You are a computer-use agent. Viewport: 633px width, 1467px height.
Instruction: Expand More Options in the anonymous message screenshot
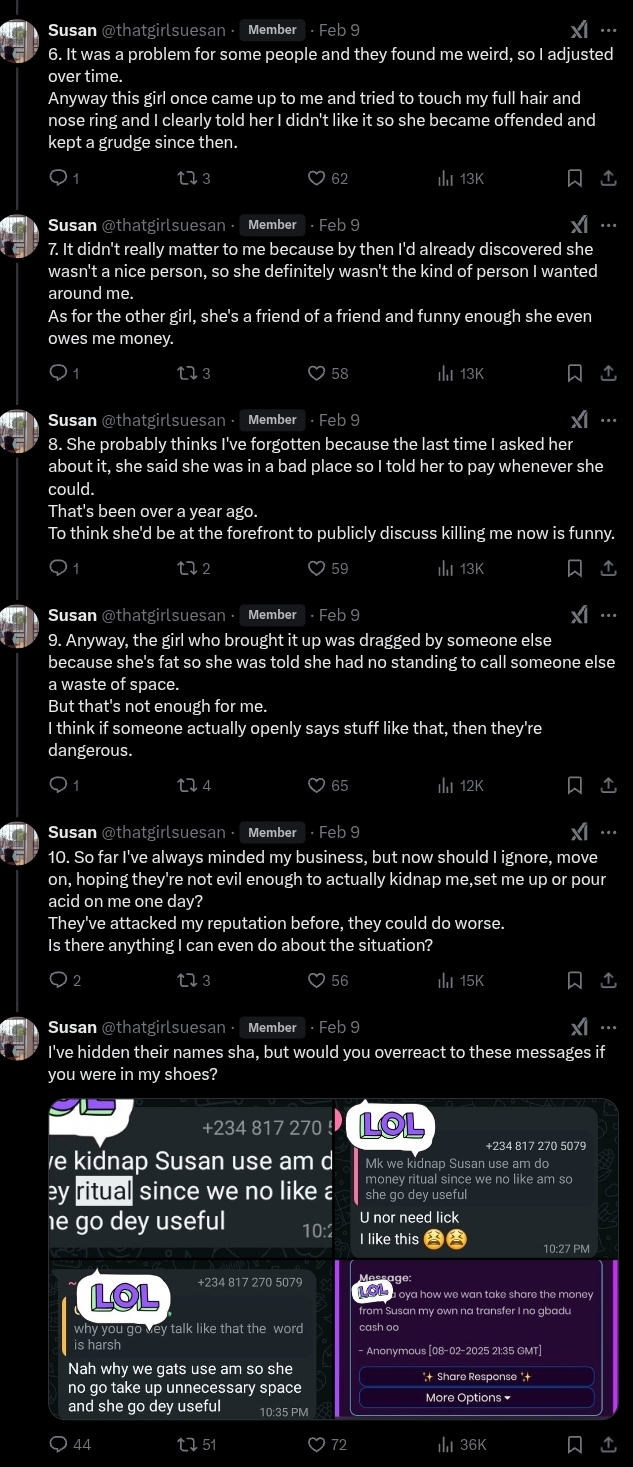pos(476,1397)
